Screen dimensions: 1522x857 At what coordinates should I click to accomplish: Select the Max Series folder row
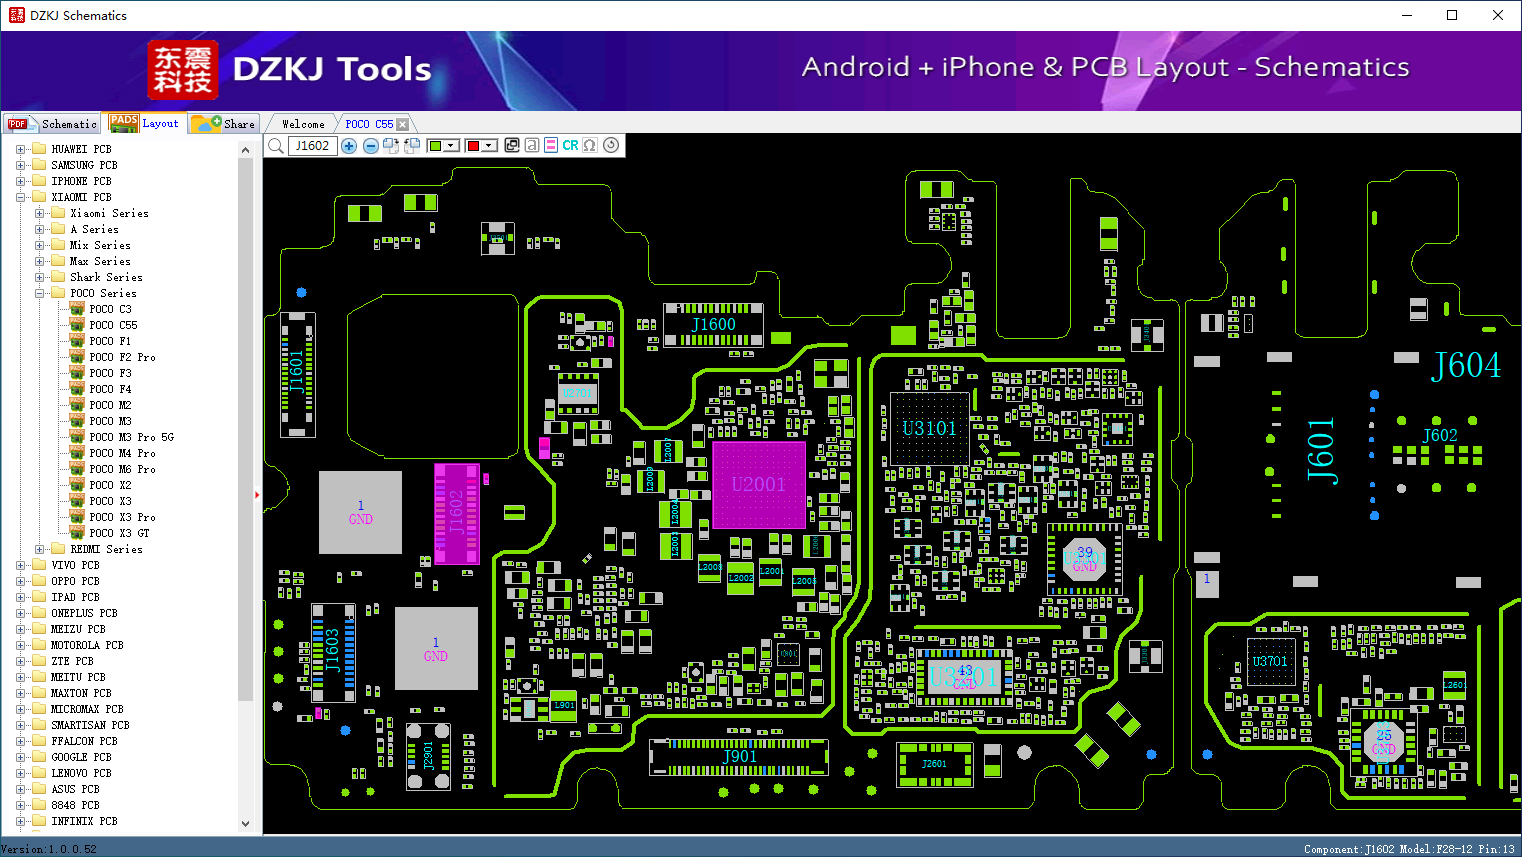tap(91, 261)
